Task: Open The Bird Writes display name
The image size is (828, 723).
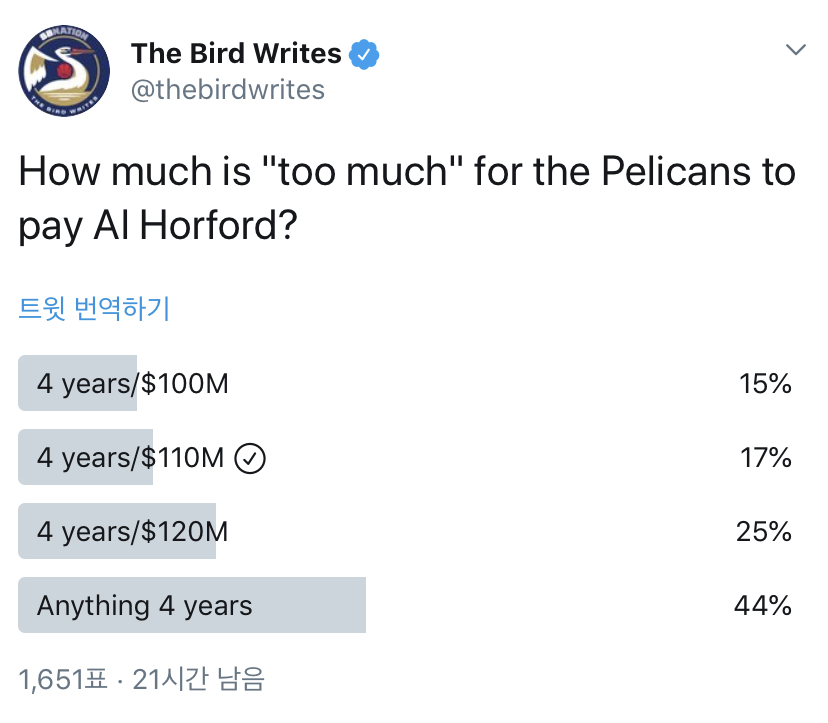Action: click(x=236, y=53)
